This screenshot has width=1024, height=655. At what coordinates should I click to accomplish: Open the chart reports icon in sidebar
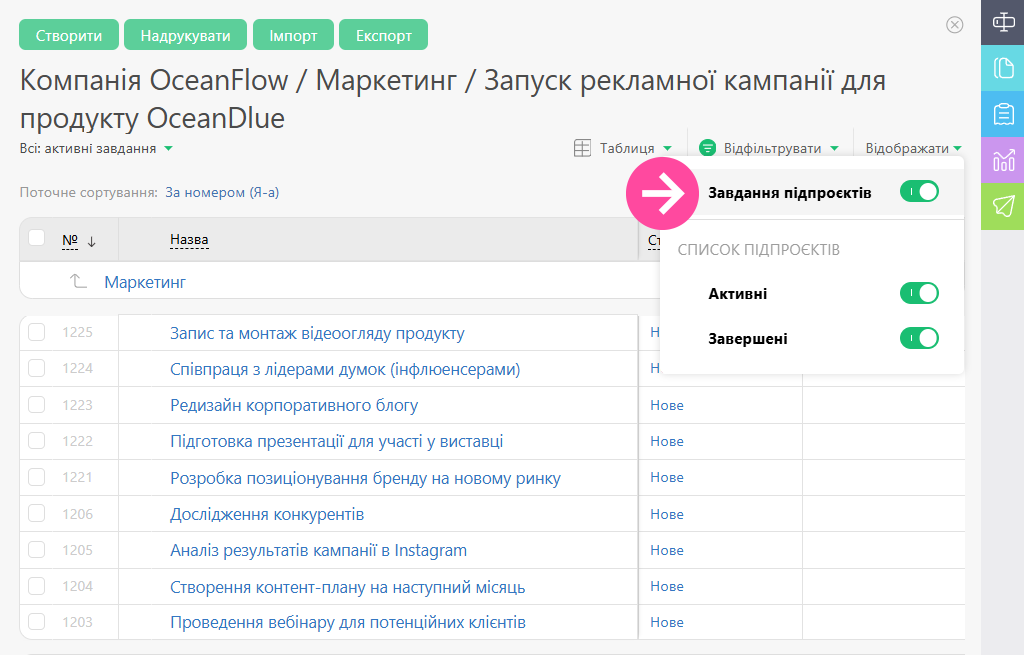pos(1003,160)
